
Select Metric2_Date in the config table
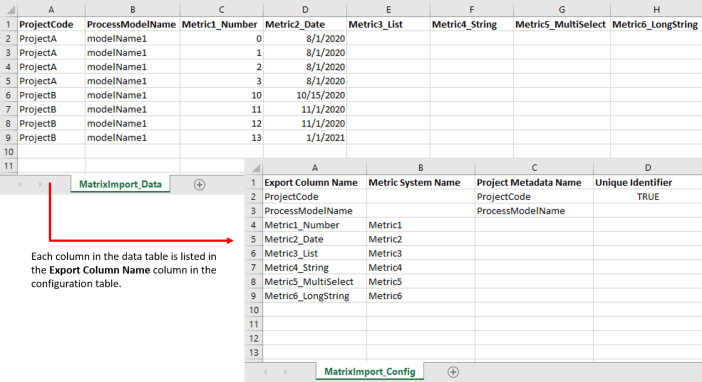coord(314,239)
